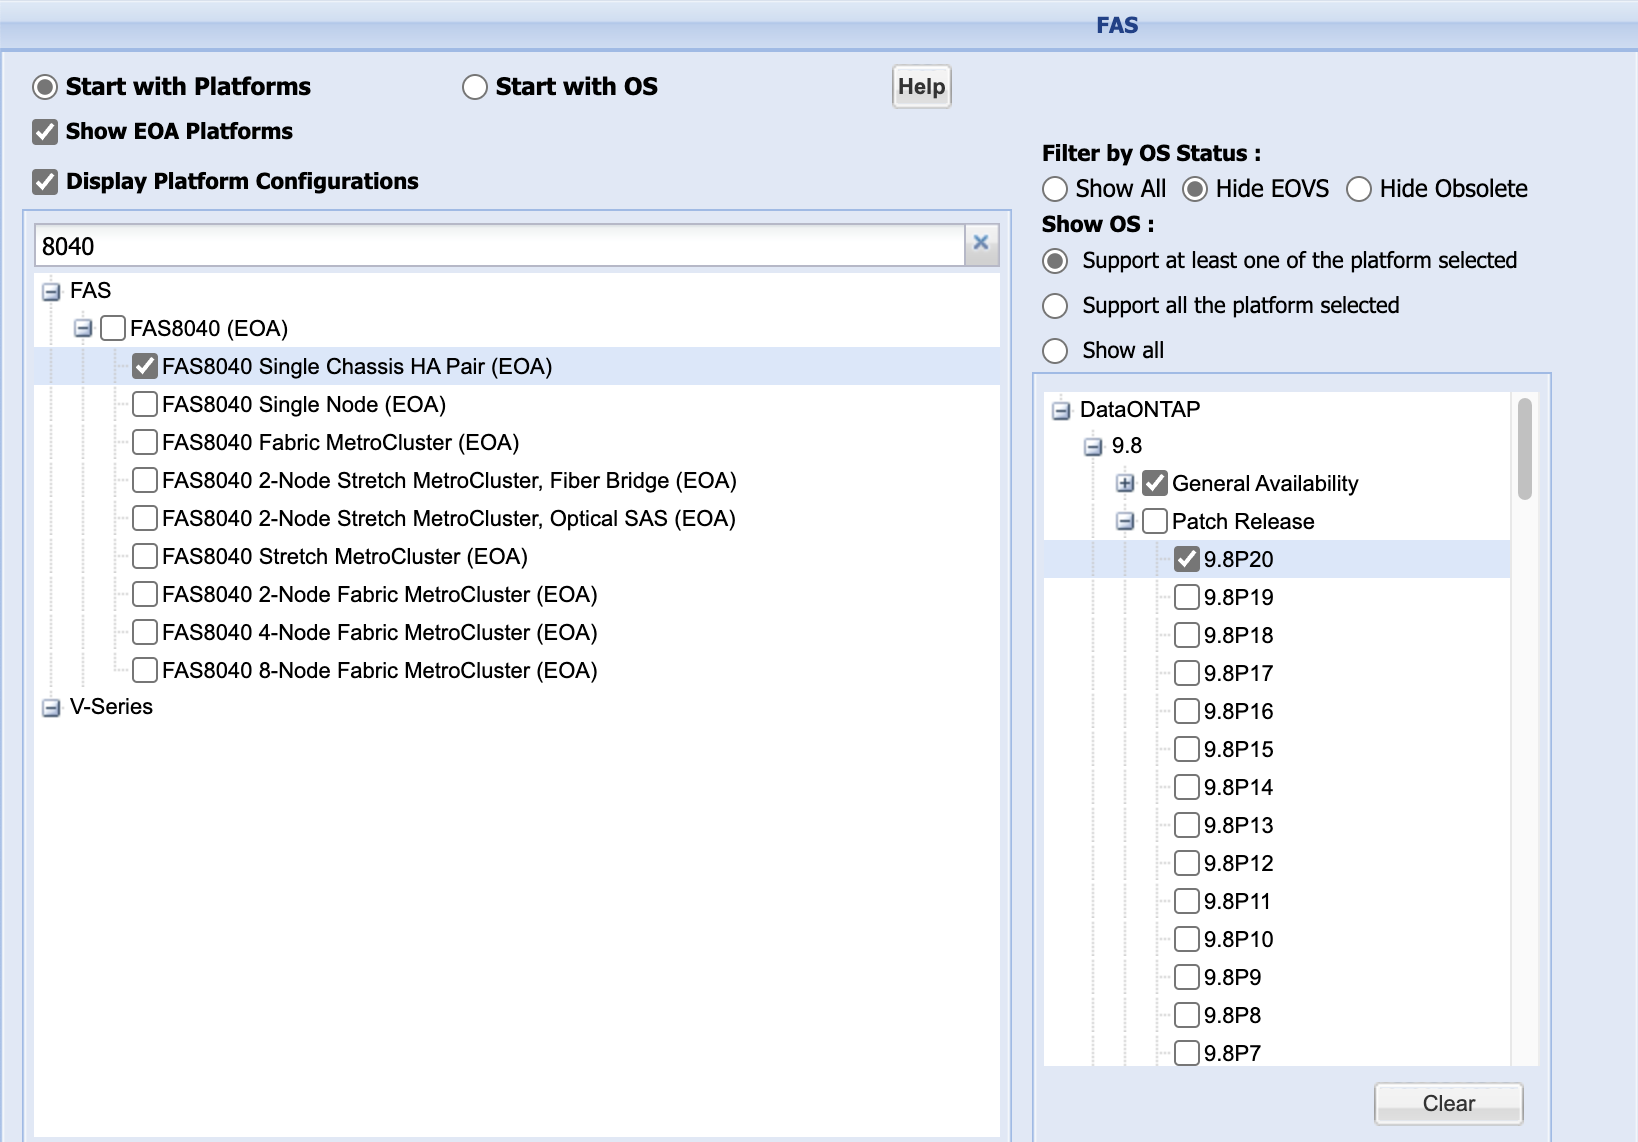Click the OS list vertical scrollbar

click(x=1524, y=450)
